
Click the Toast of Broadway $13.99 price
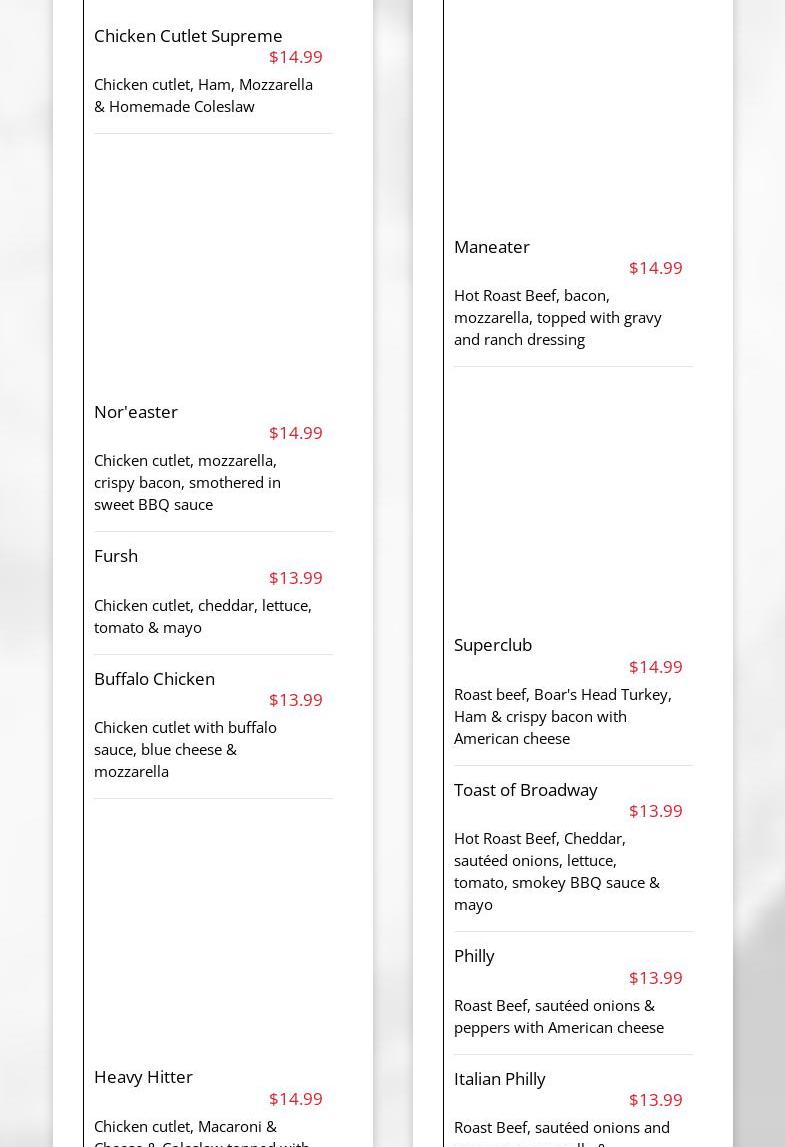point(655,811)
